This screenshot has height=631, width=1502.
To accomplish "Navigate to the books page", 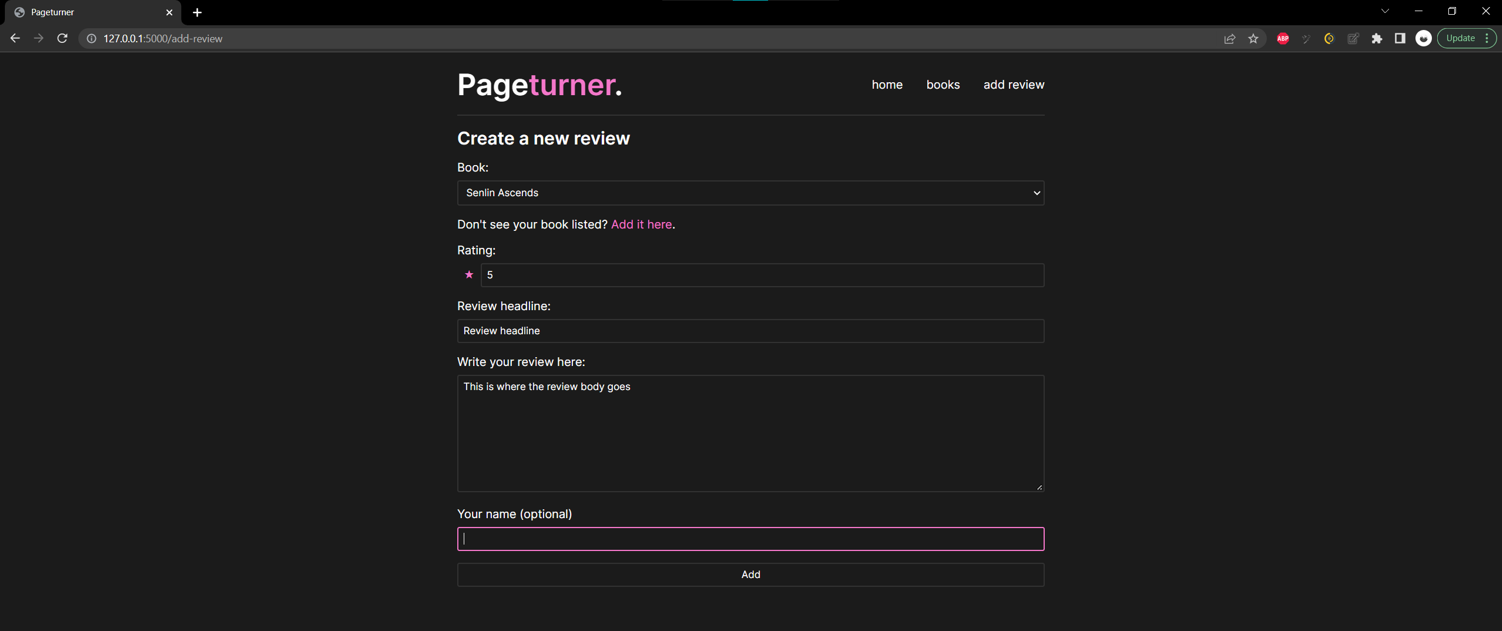I will (943, 85).
